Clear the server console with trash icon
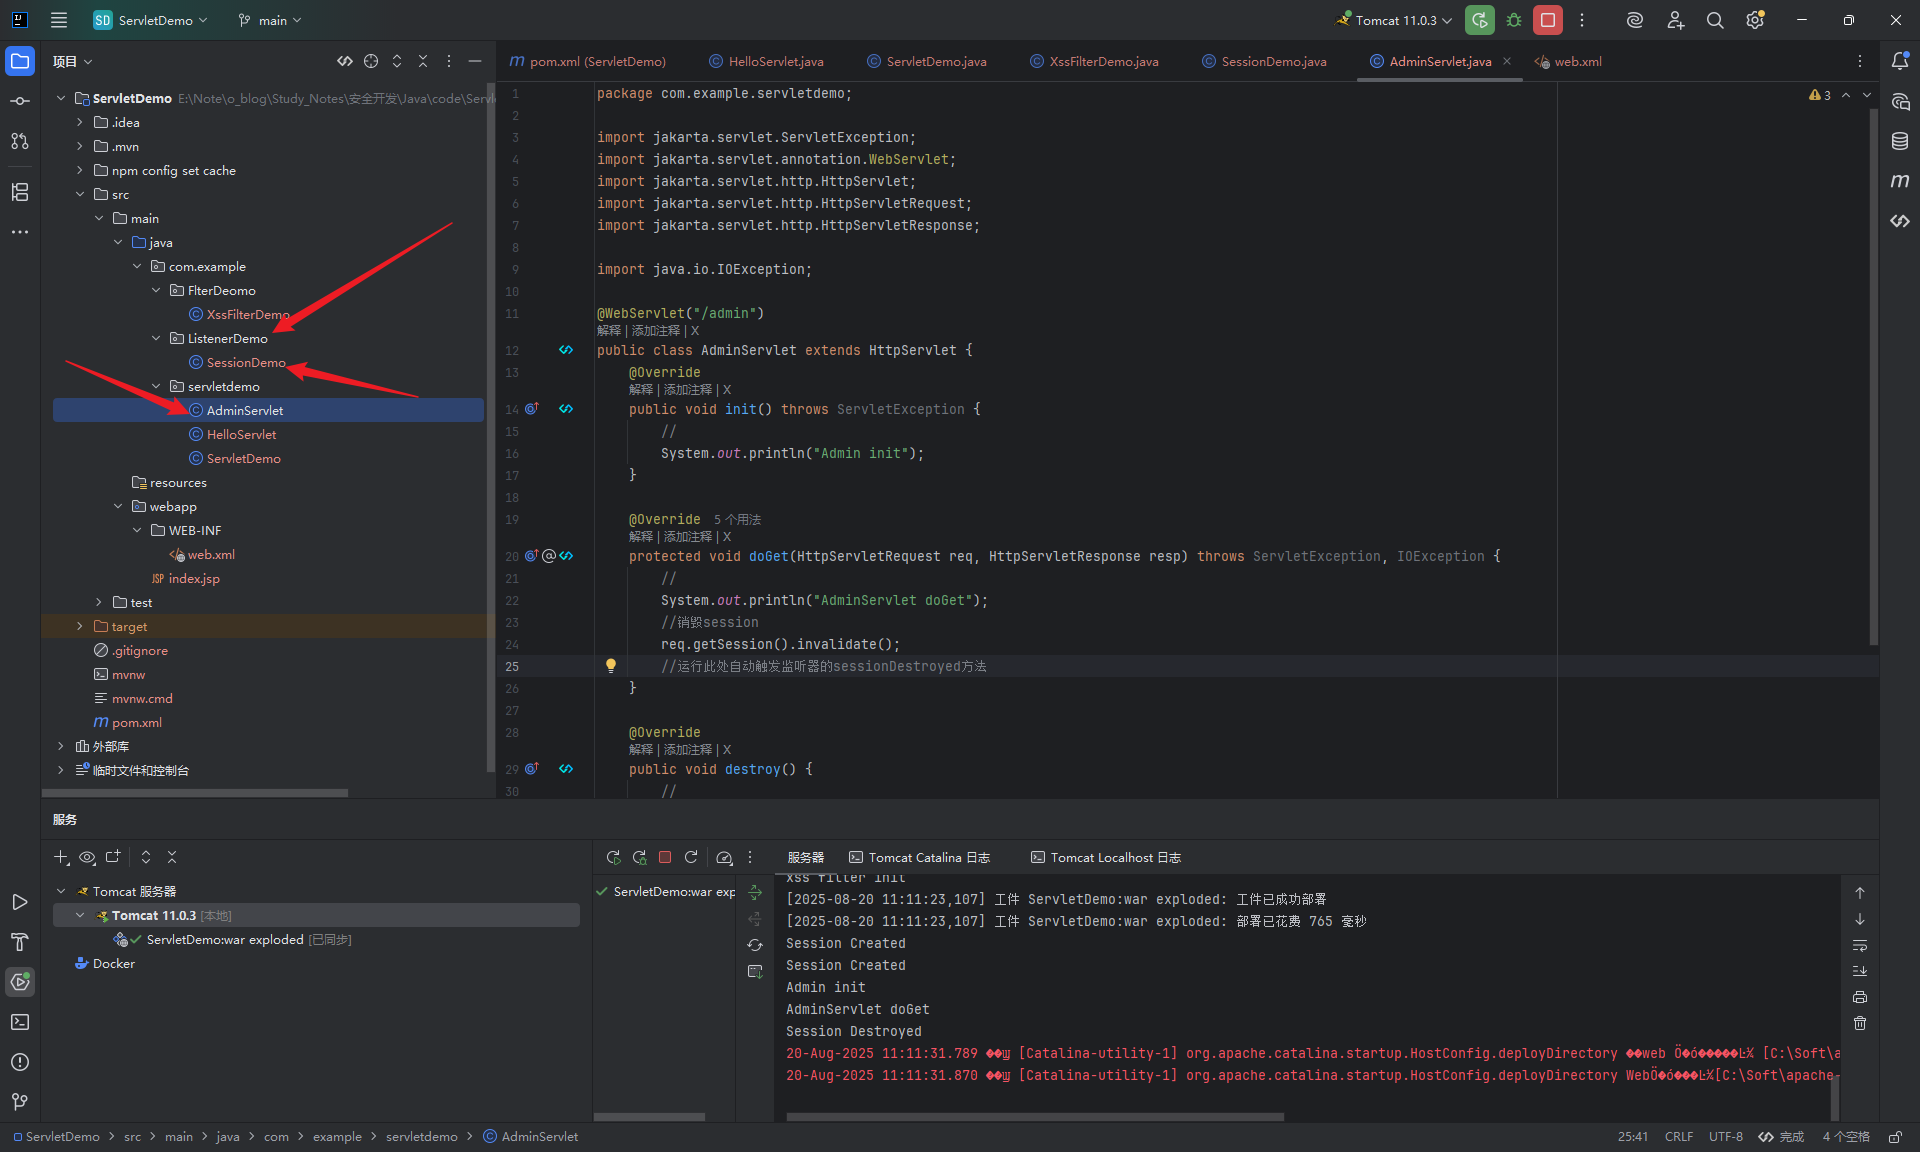Screen dimensions: 1920x1152 (1860, 1023)
